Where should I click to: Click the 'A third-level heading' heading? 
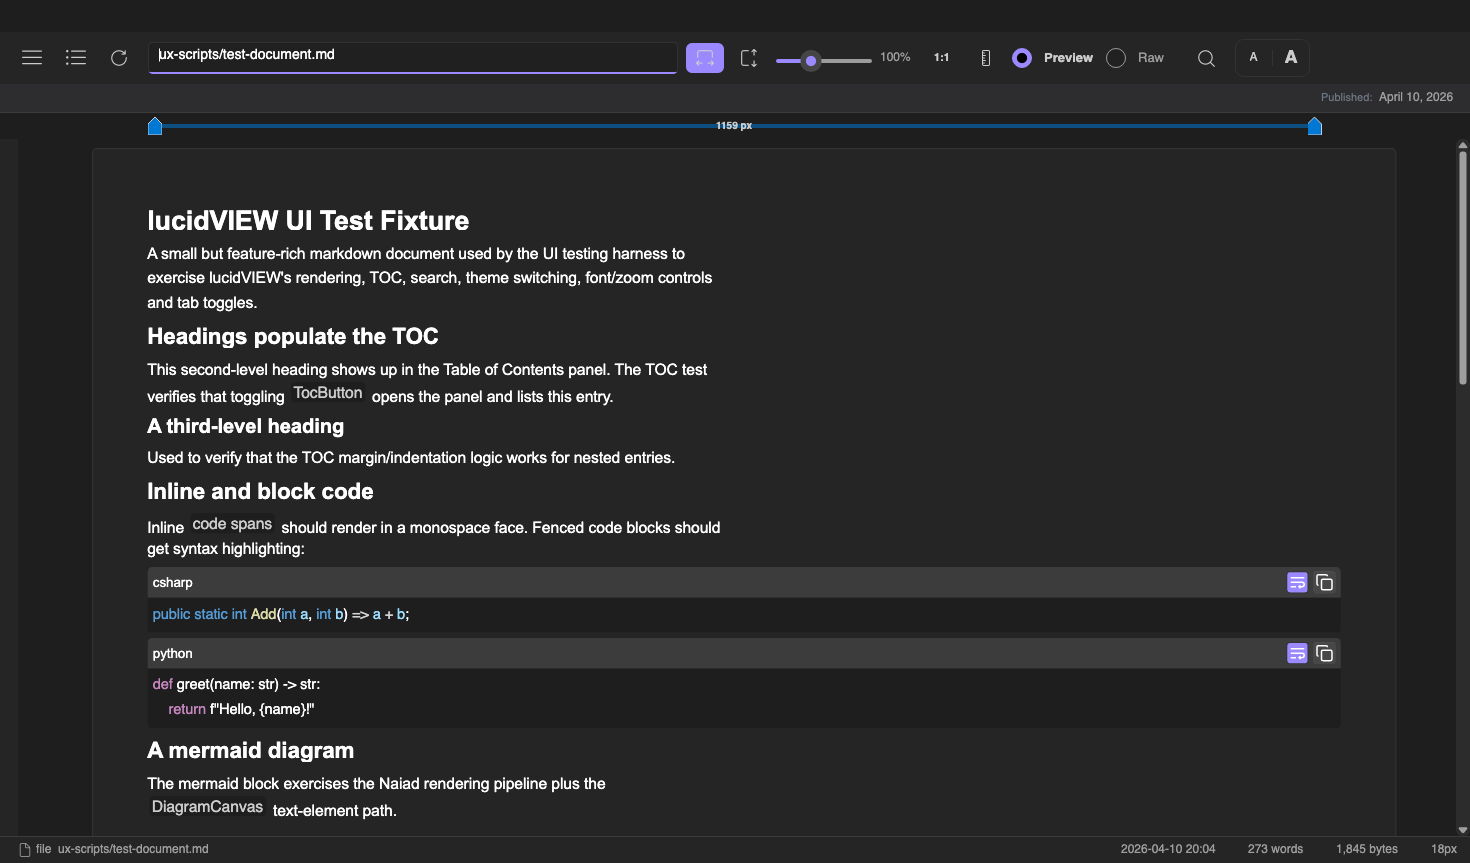pyautogui.click(x=246, y=426)
